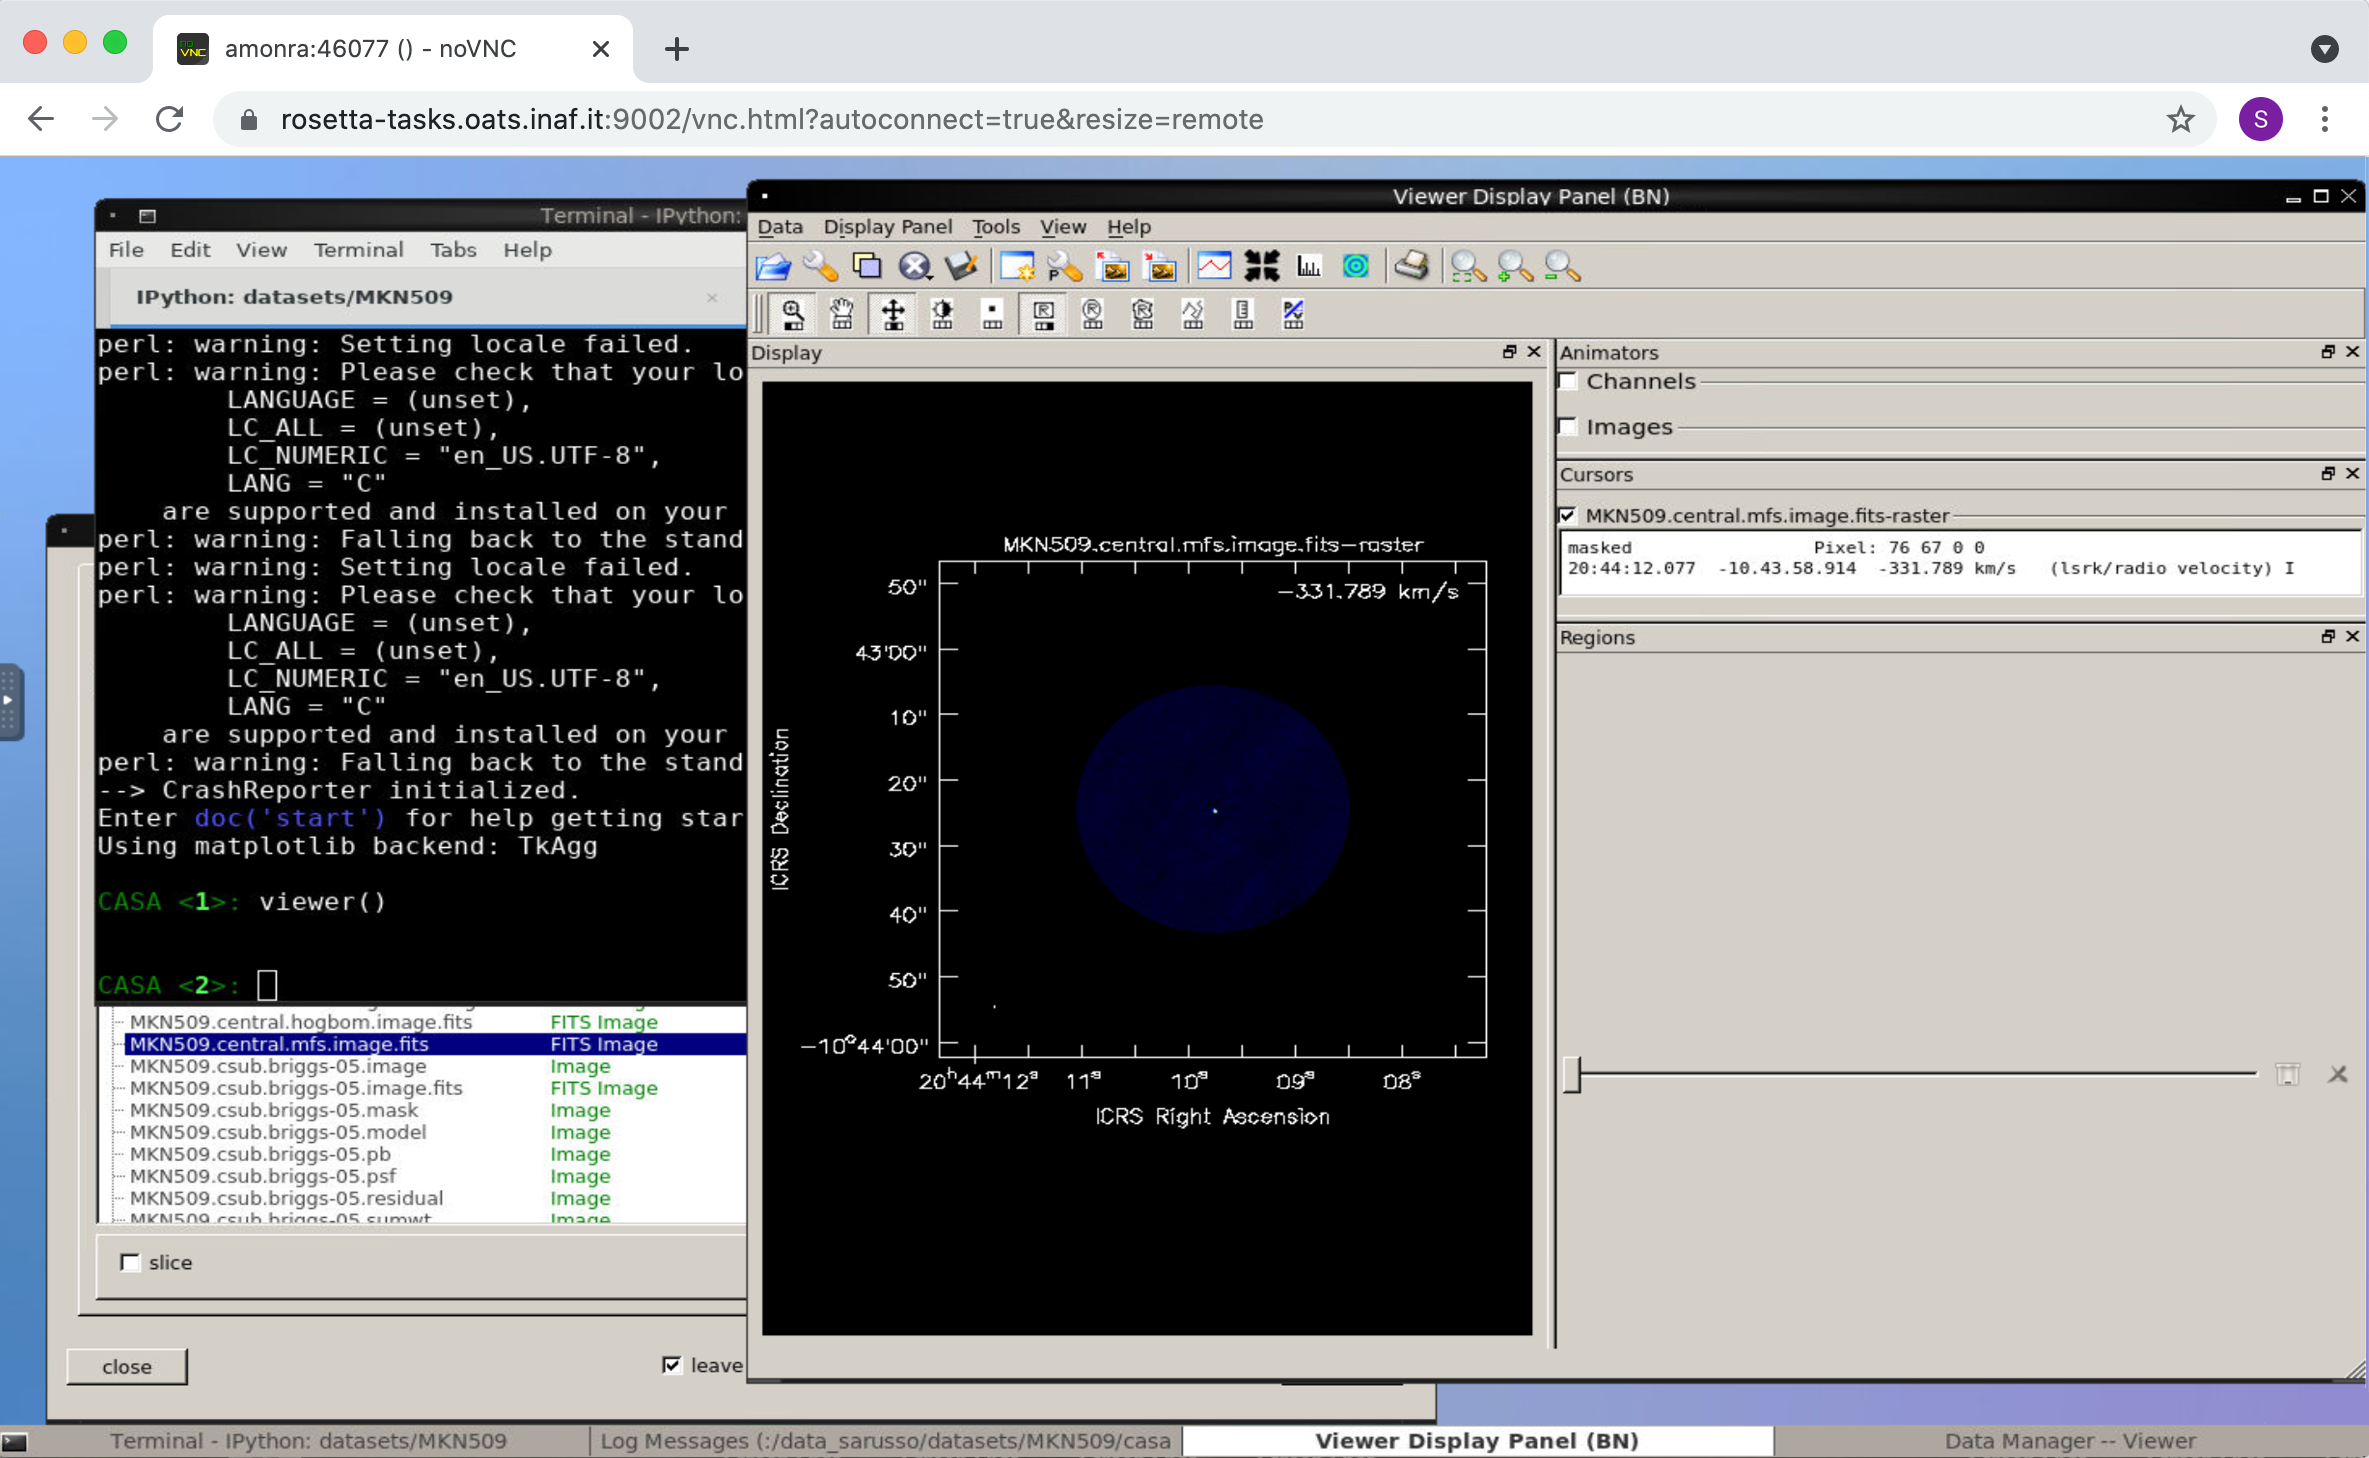Select ellipse region tool
This screenshot has height=1458, width=2369.
click(x=1093, y=315)
